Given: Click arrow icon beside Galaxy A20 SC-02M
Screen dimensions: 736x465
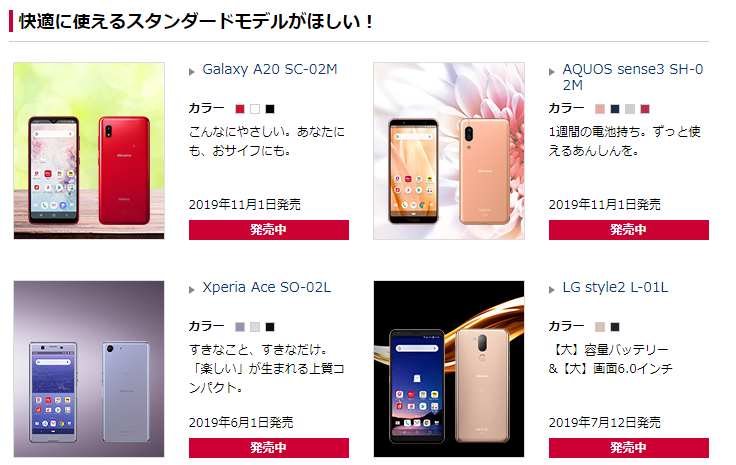Looking at the screenshot, I should (192, 72).
